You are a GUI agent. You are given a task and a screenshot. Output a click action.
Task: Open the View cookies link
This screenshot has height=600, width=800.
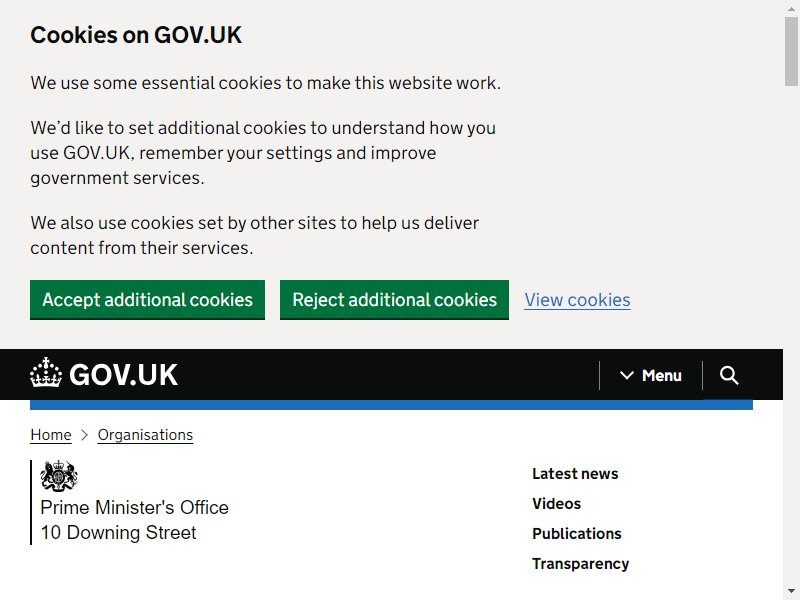[x=578, y=300]
